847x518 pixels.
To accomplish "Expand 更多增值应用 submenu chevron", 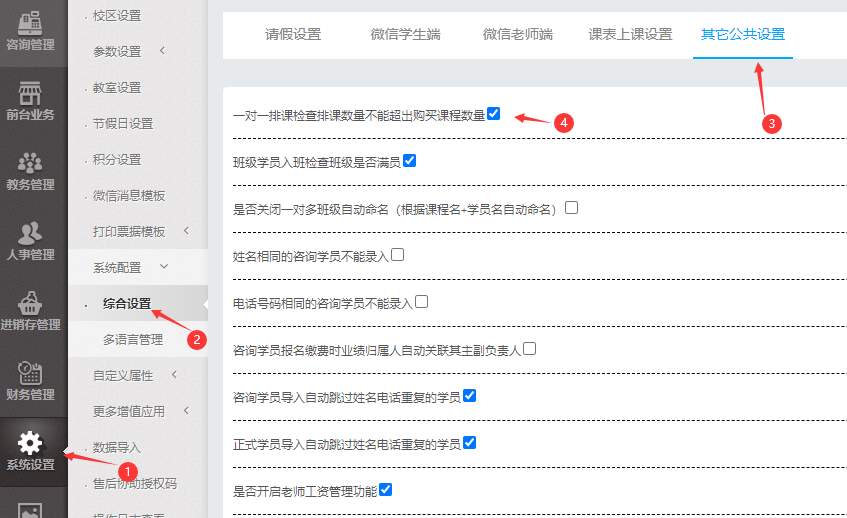I will 186,411.
